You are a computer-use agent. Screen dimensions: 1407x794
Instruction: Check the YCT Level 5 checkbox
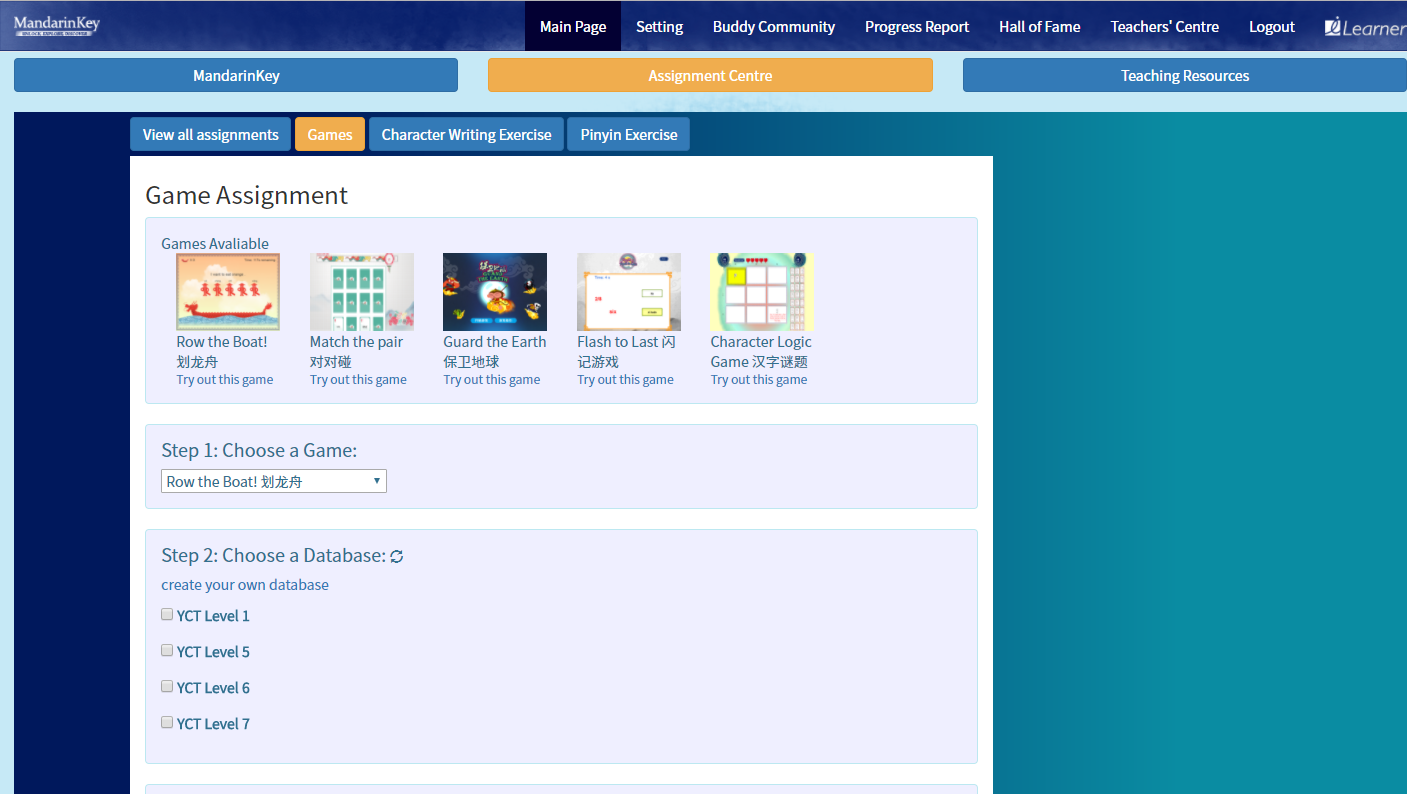[167, 650]
